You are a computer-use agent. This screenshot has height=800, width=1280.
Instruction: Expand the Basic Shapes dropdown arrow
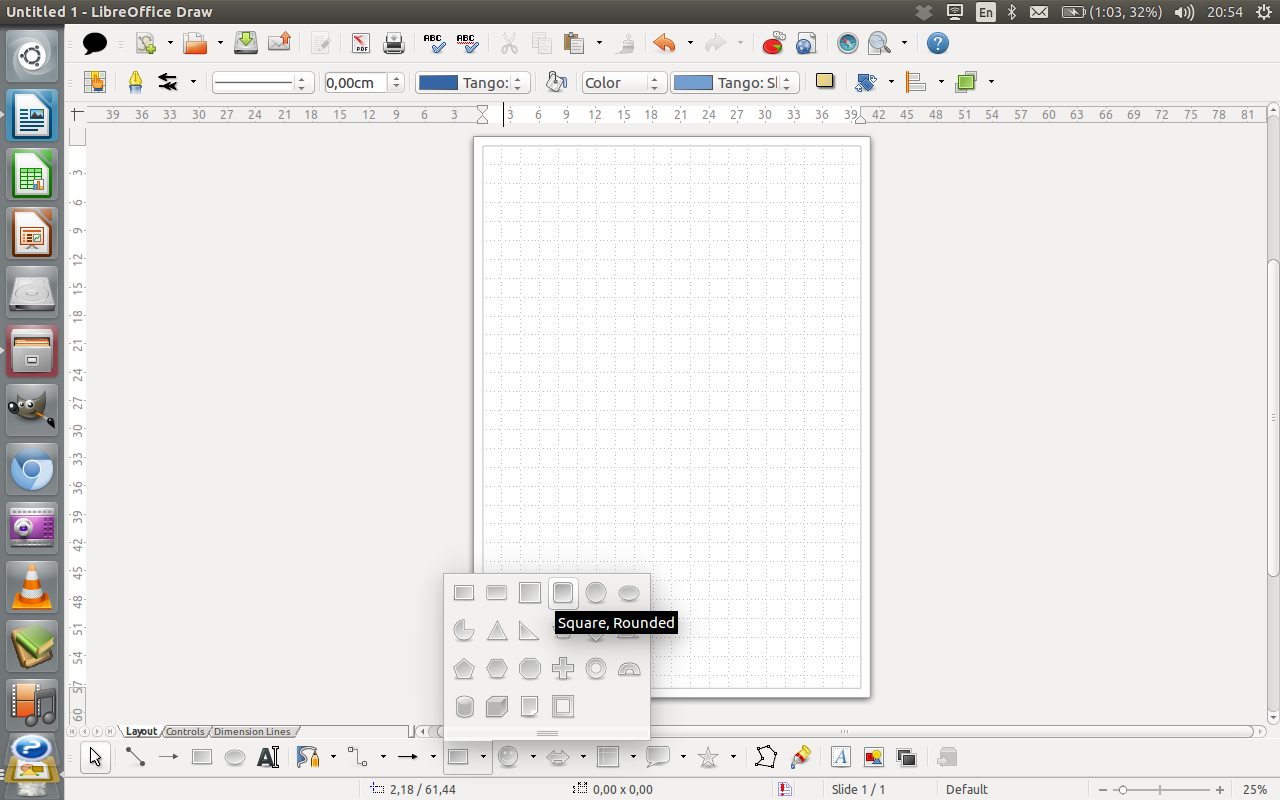point(483,758)
